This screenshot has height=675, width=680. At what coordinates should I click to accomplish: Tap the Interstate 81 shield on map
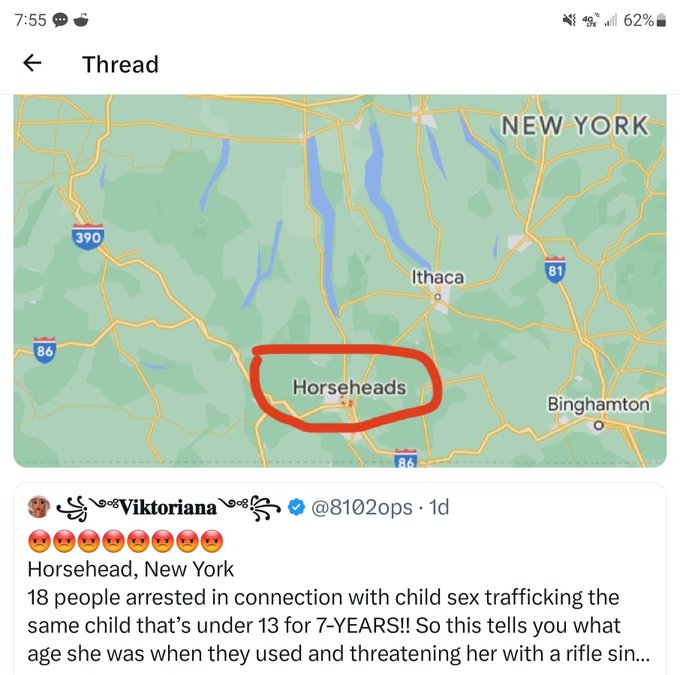click(556, 268)
